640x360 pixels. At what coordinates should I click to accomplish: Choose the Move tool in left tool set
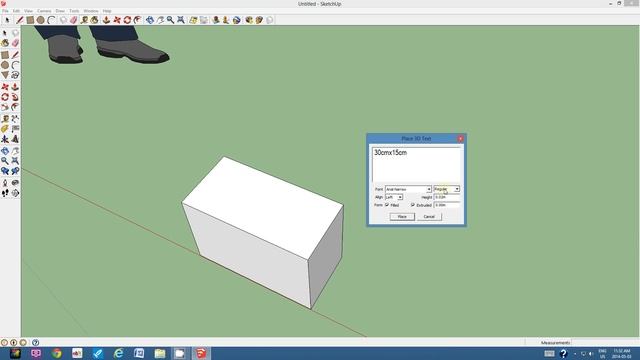click(5, 87)
